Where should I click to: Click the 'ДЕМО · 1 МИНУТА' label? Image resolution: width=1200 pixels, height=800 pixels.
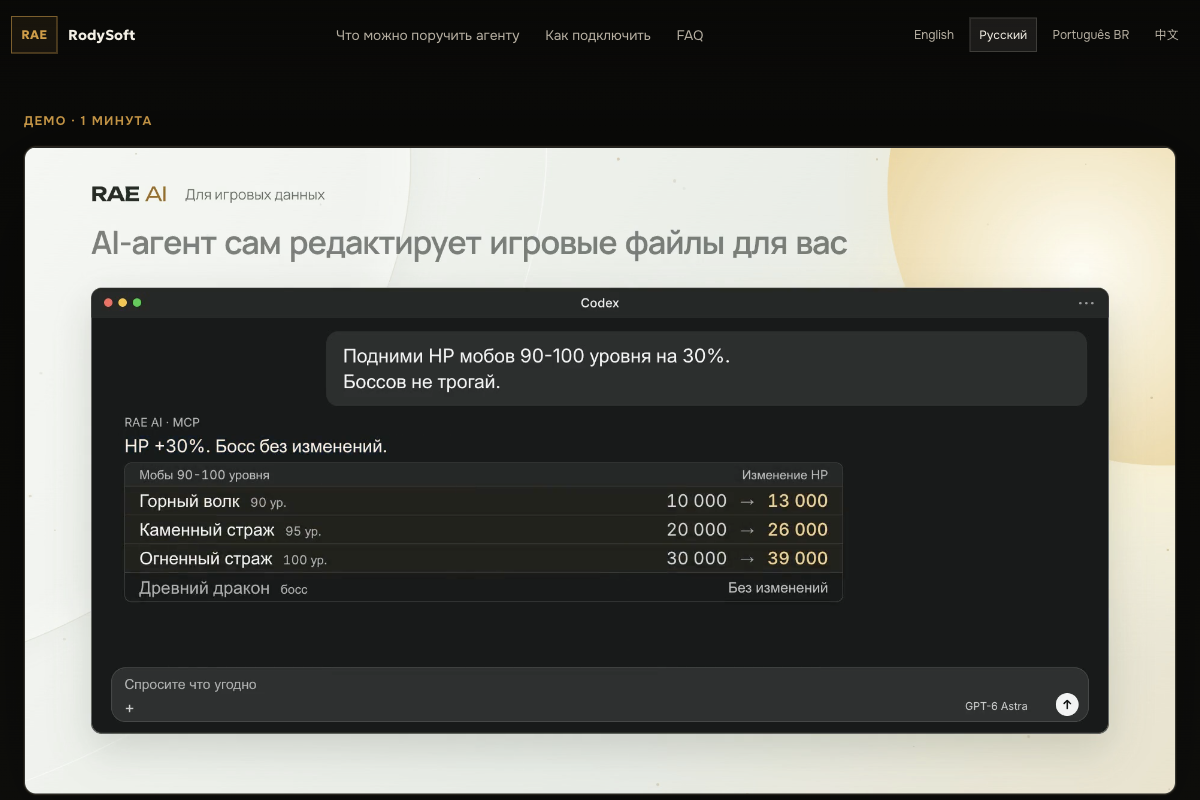coord(88,121)
